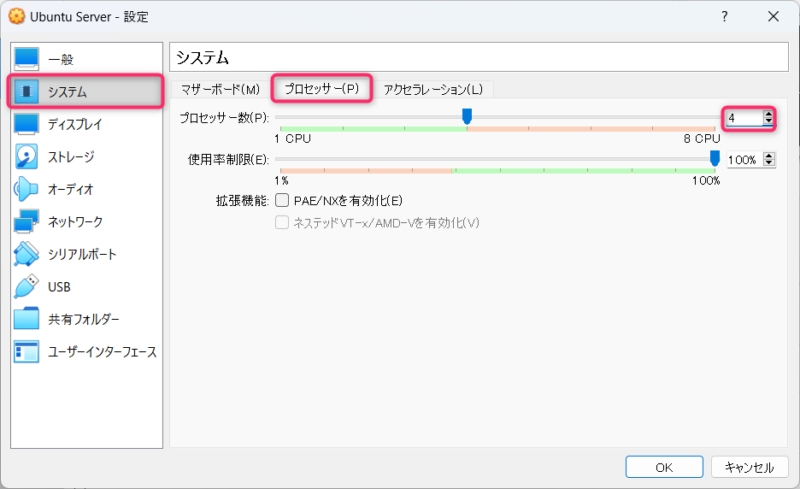Click the ディスプレイ screen icon

pyautogui.click(x=27, y=124)
